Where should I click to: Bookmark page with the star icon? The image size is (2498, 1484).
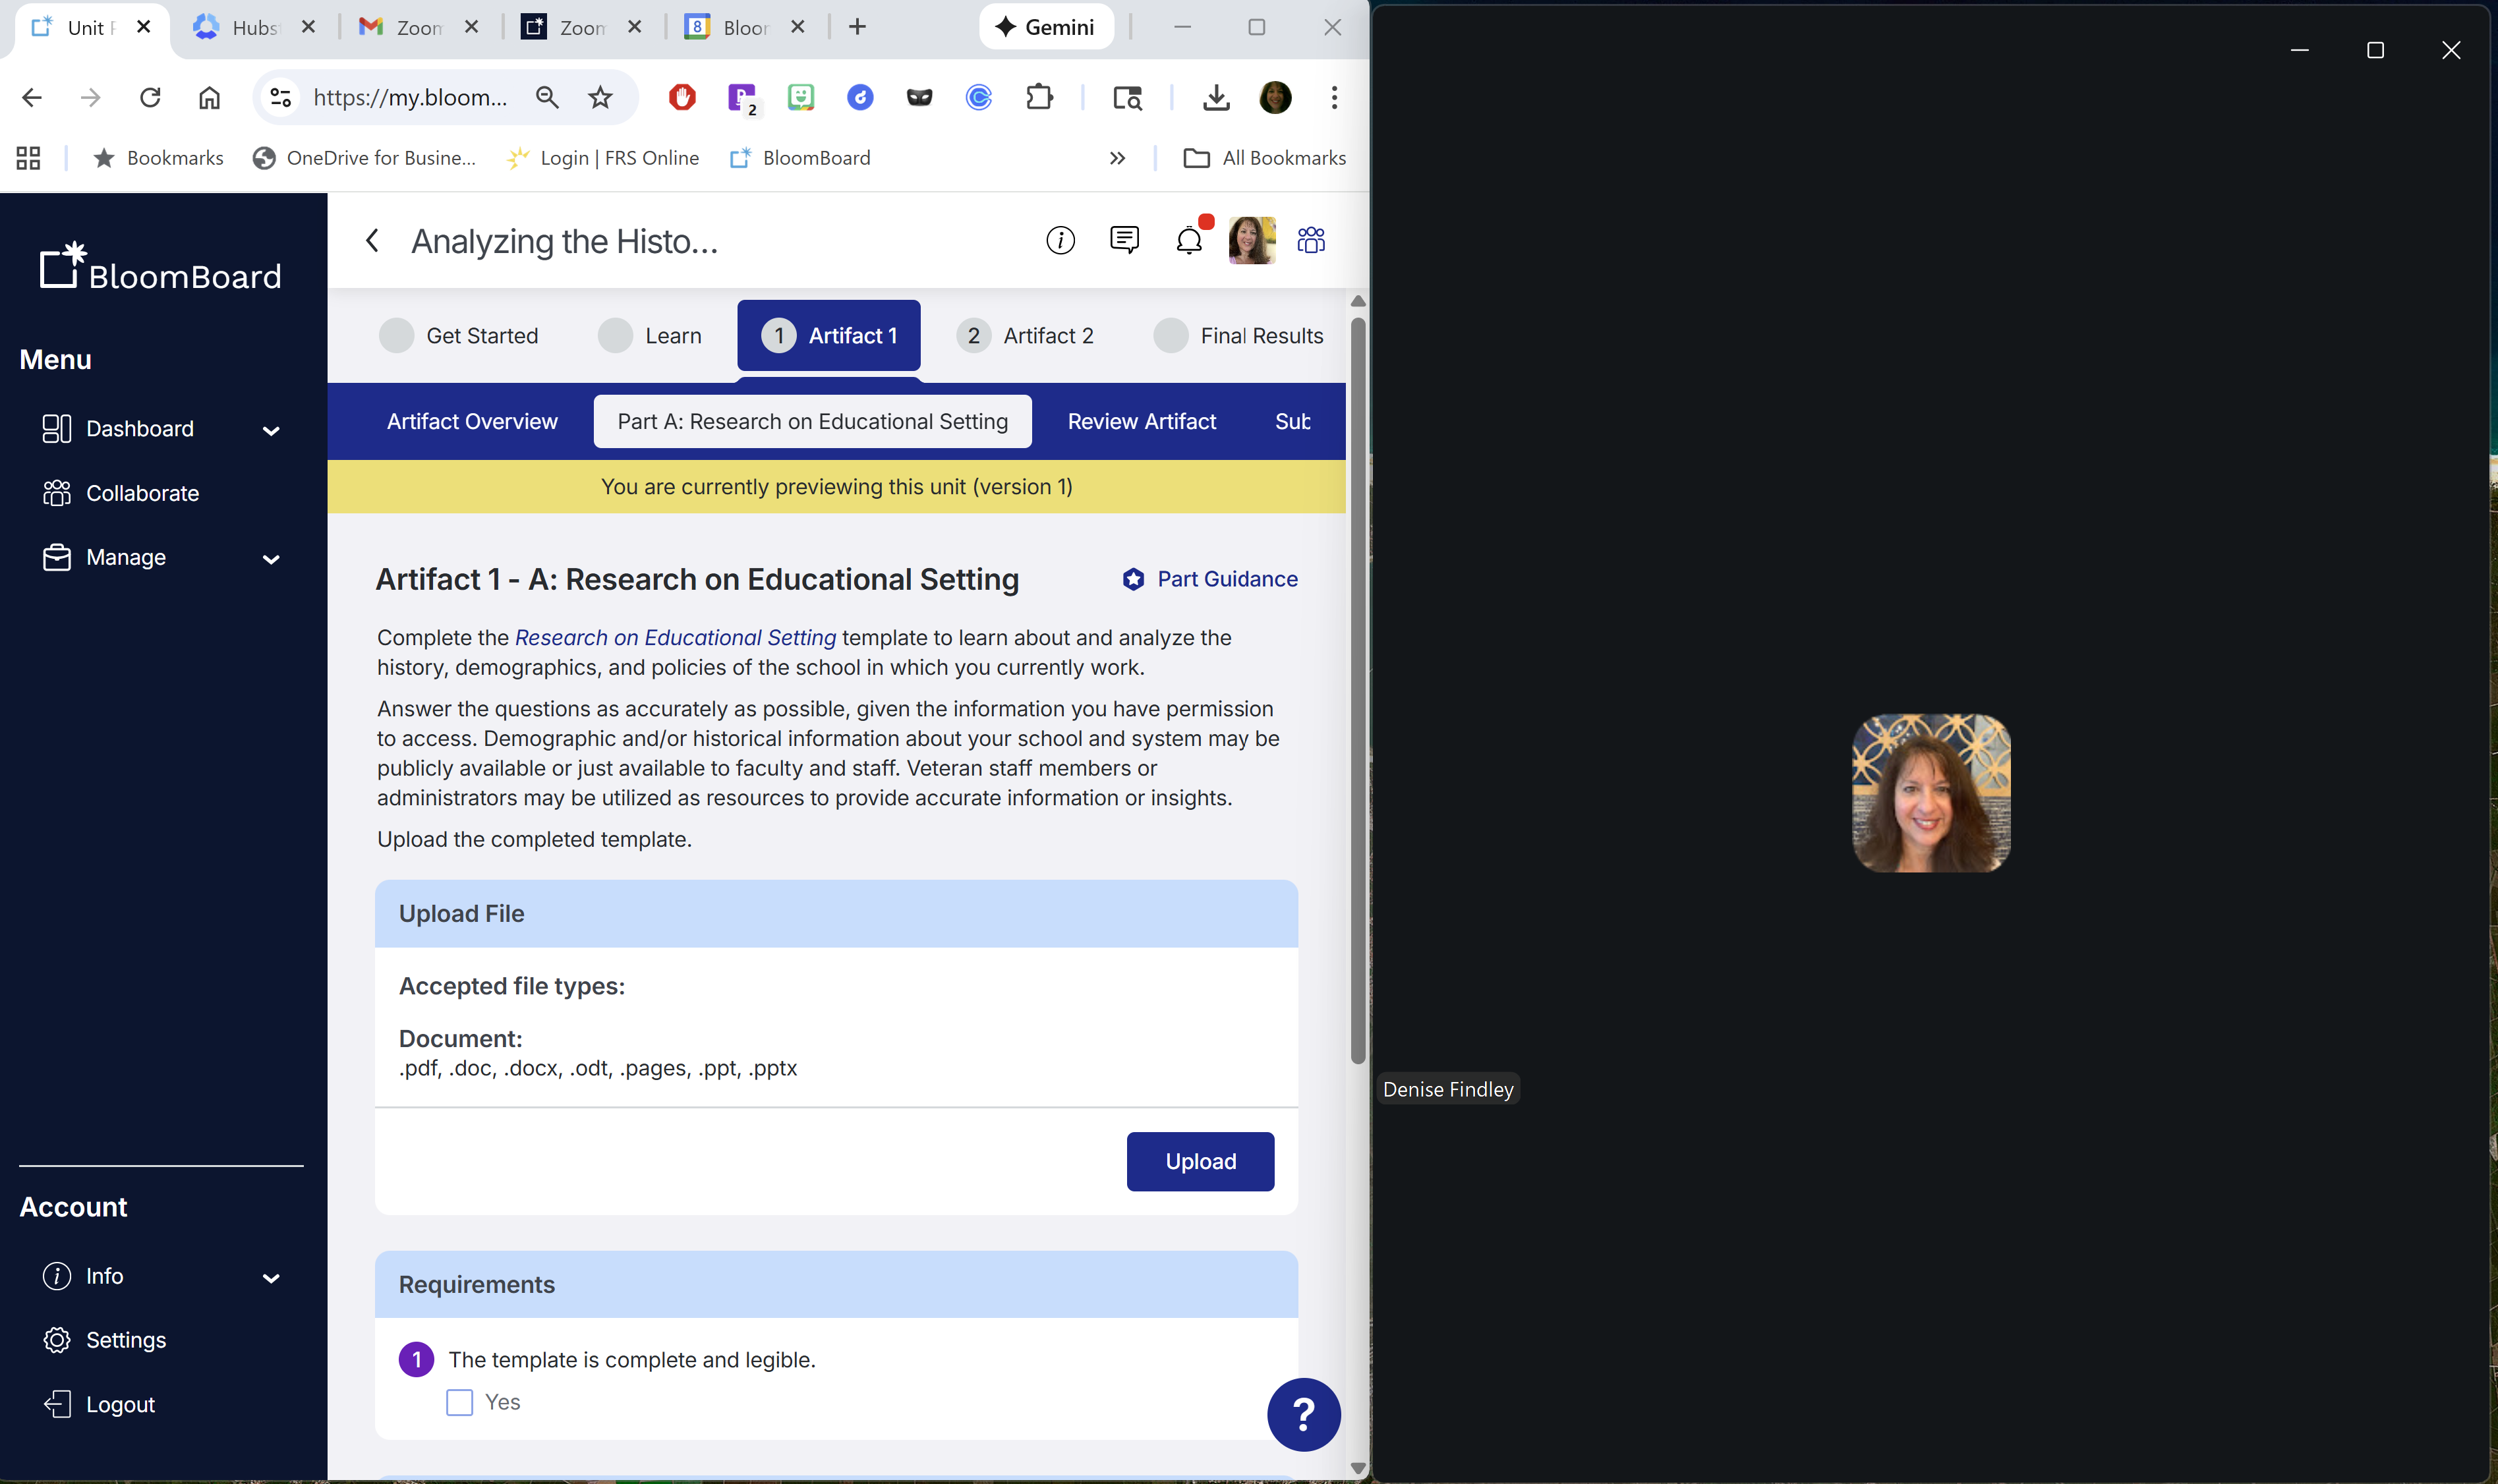(x=600, y=97)
